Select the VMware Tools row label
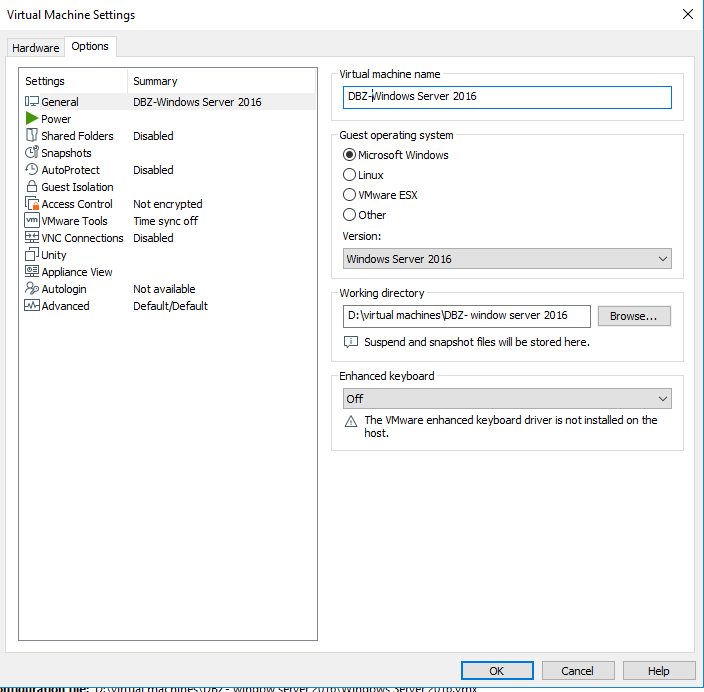Image resolution: width=704 pixels, height=692 pixels. tap(75, 221)
